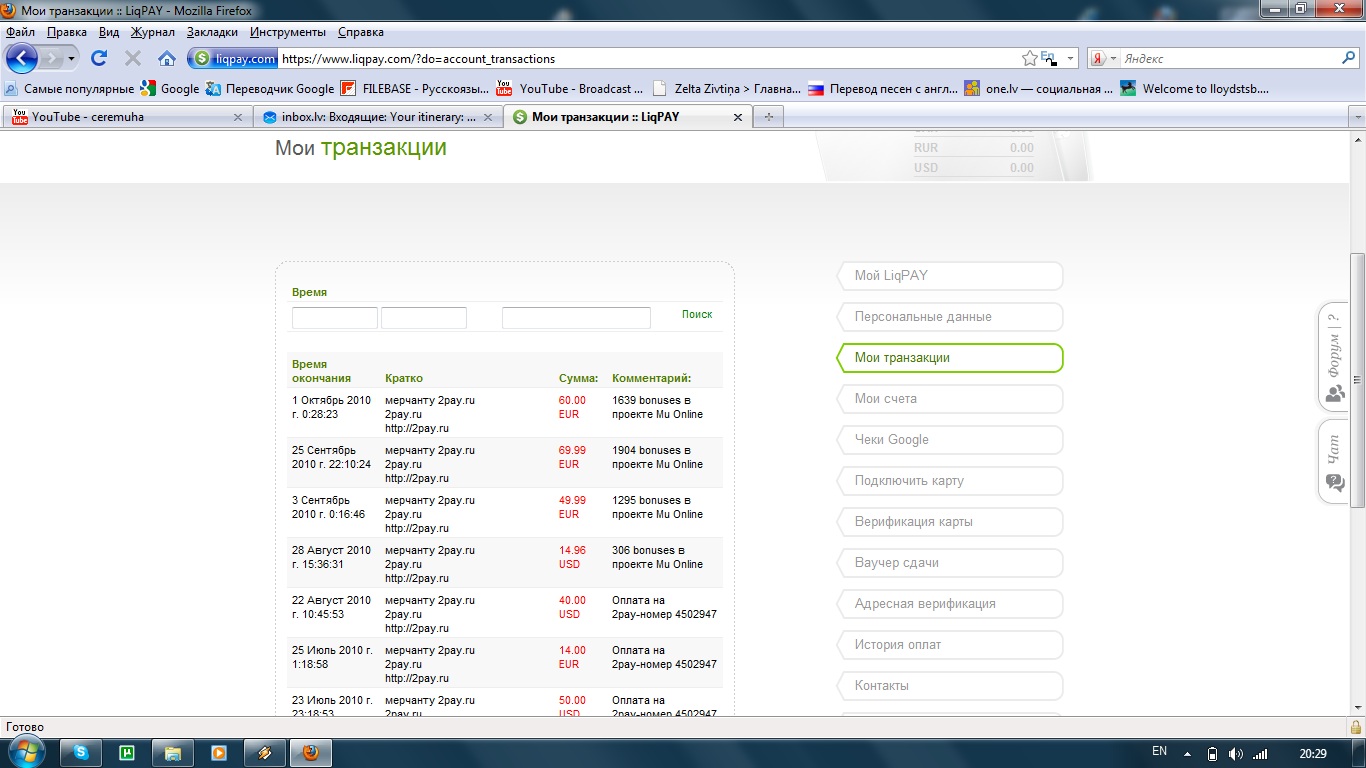Viewport: 1366px width, 768px height.
Task: Open media player from taskbar
Action: tap(219, 753)
